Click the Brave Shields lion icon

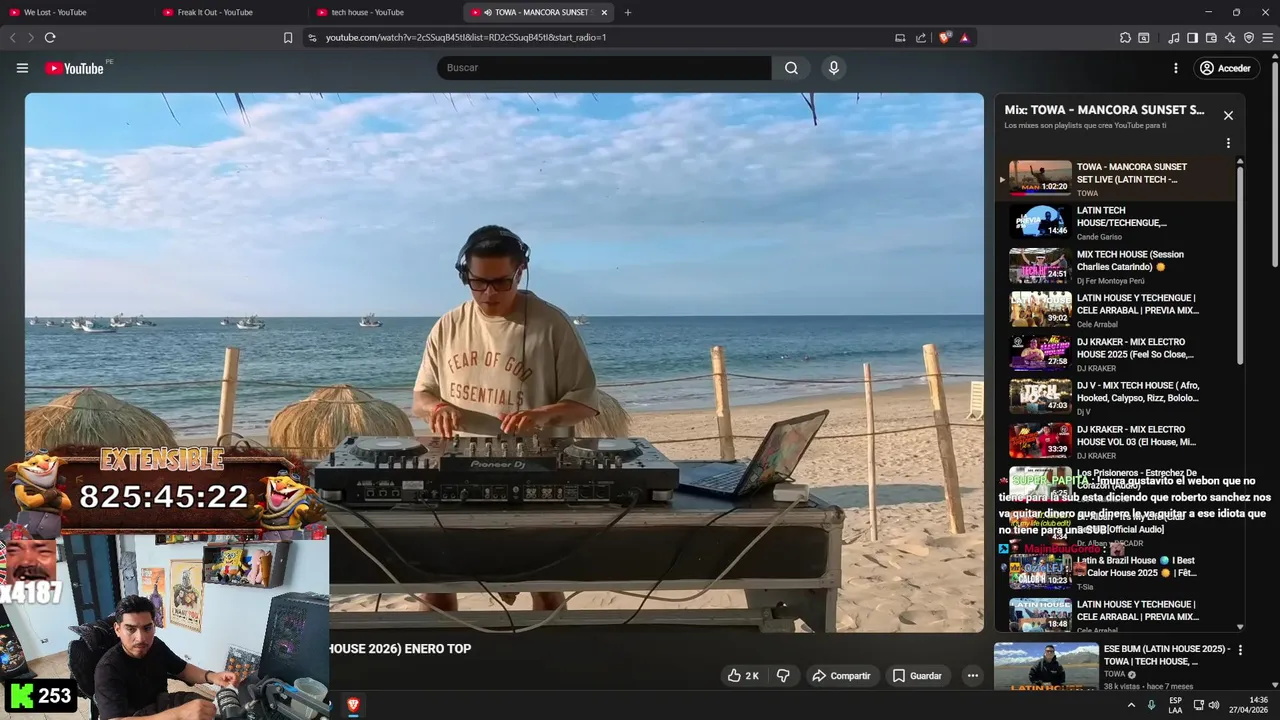(x=945, y=38)
